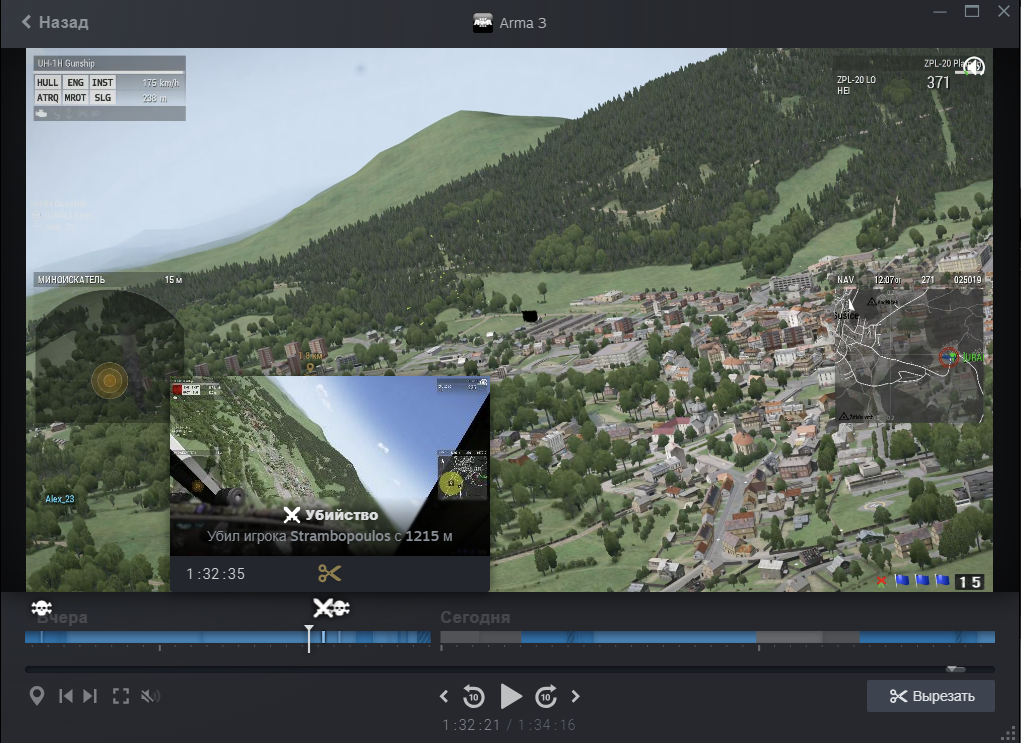Click the 1:32:21 / 1:34:16 time readout
This screenshot has height=743, width=1021.
pos(509,725)
